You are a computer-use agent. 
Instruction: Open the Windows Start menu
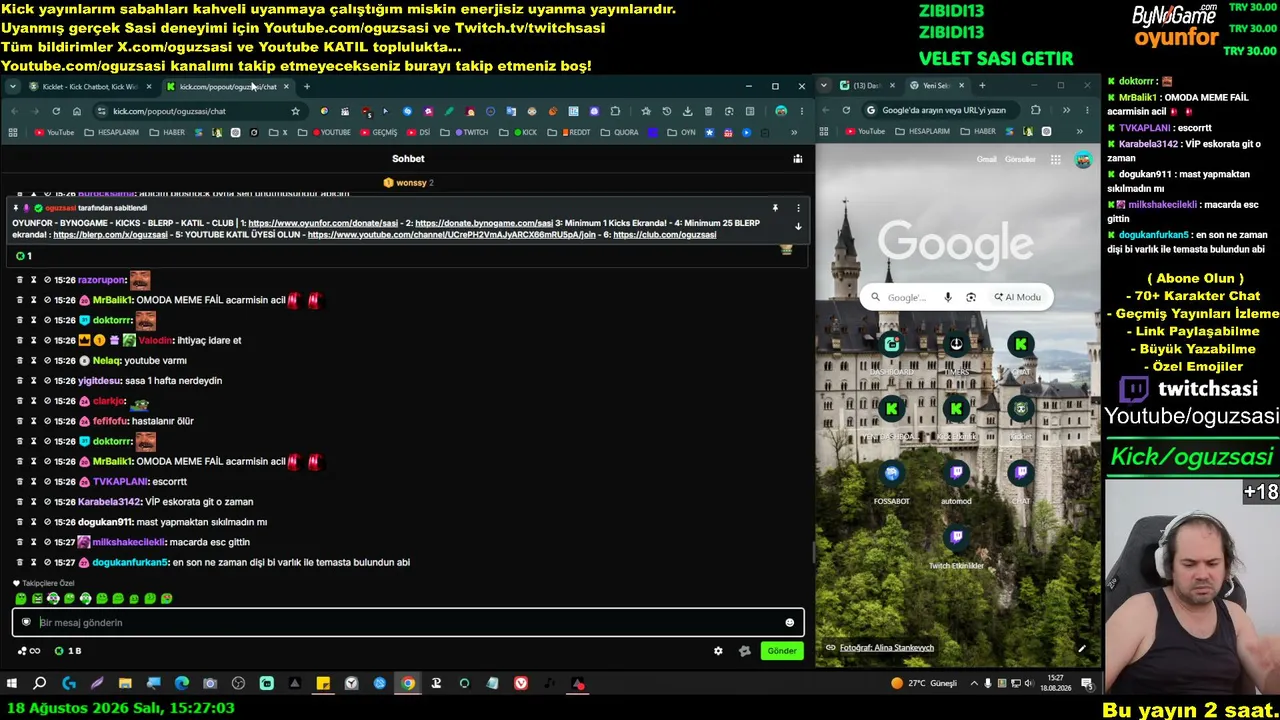12,684
